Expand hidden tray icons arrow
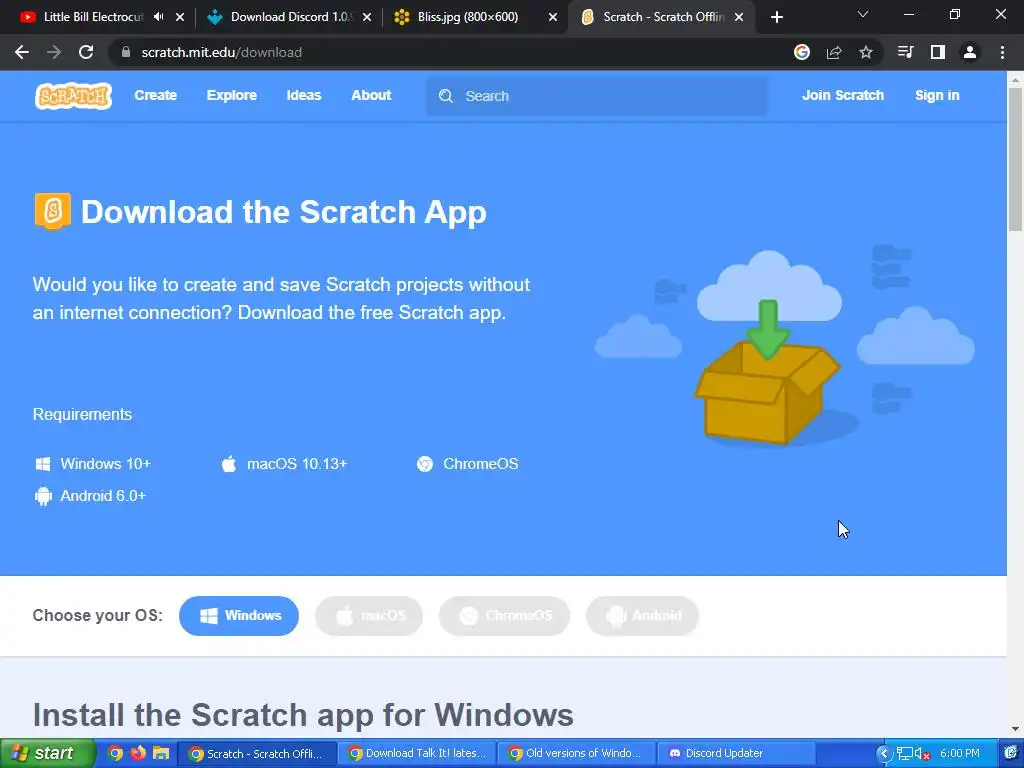The height and width of the screenshot is (768, 1024). 884,754
